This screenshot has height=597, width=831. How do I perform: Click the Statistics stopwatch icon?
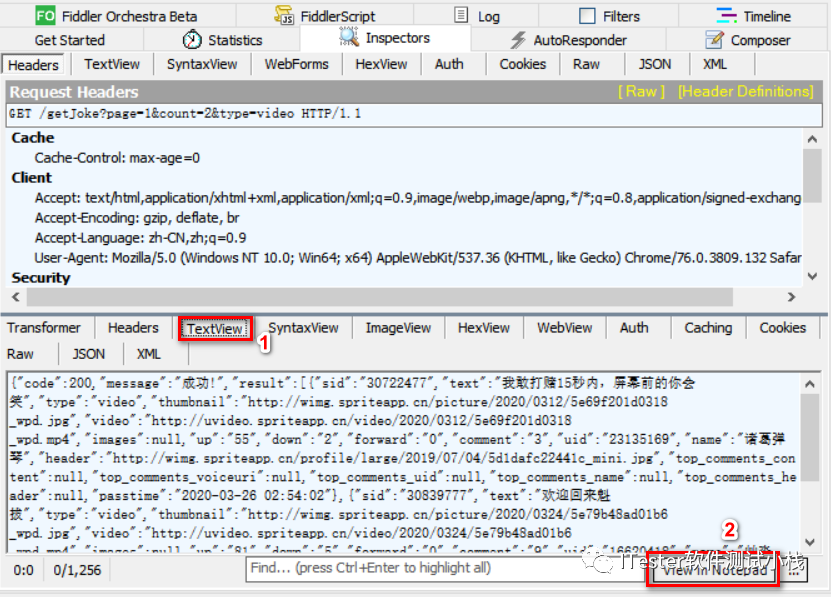pos(192,40)
